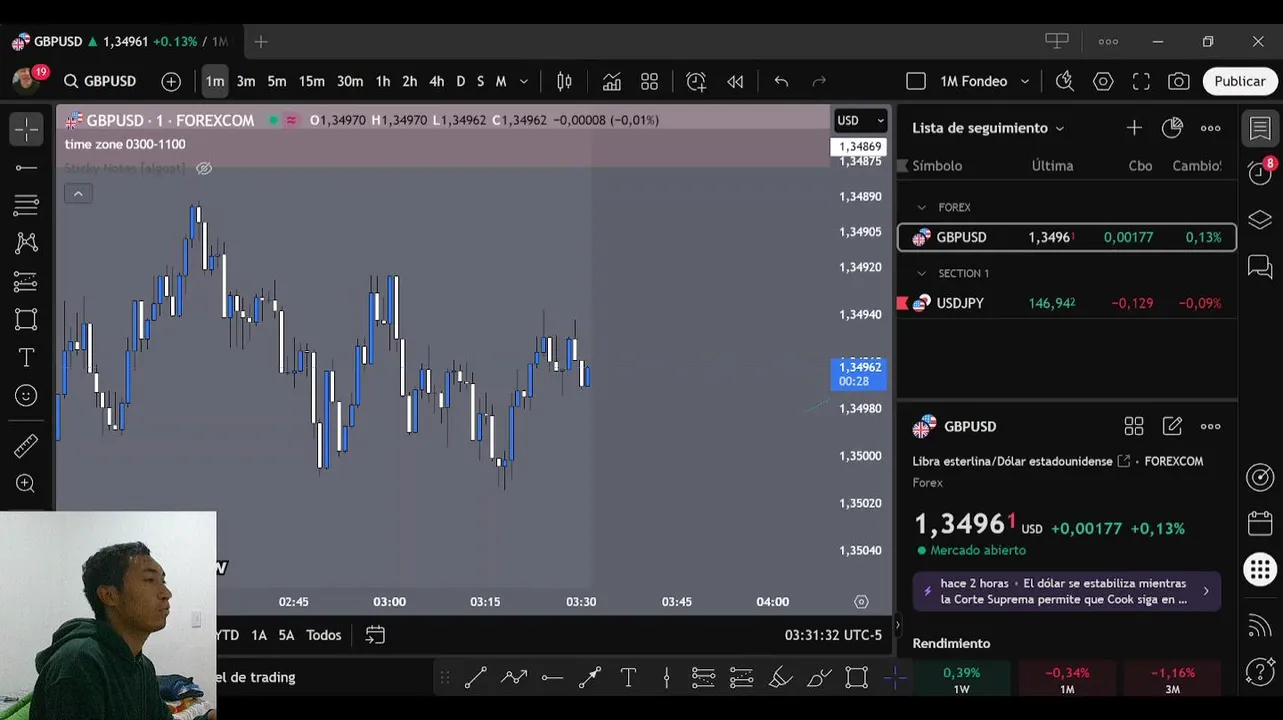Select the Todos date range
This screenshot has height=720, width=1283.
coord(323,635)
